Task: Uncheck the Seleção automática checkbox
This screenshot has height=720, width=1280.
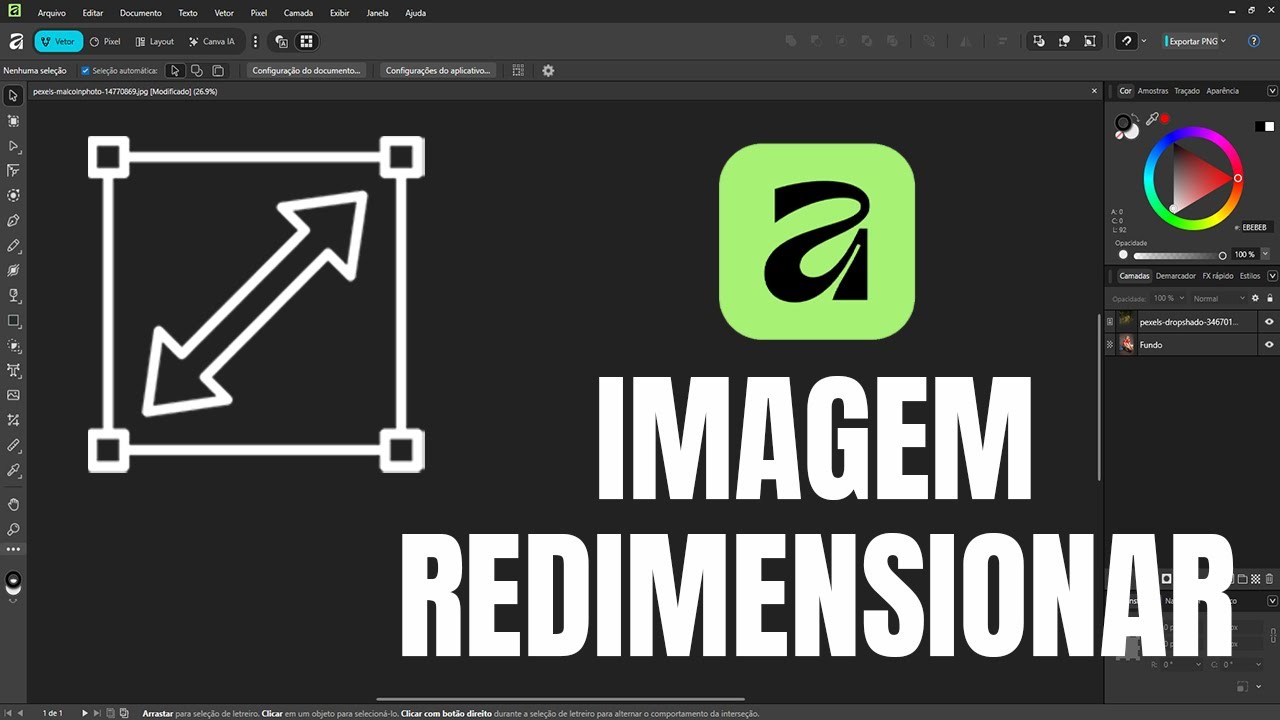Action: (85, 71)
